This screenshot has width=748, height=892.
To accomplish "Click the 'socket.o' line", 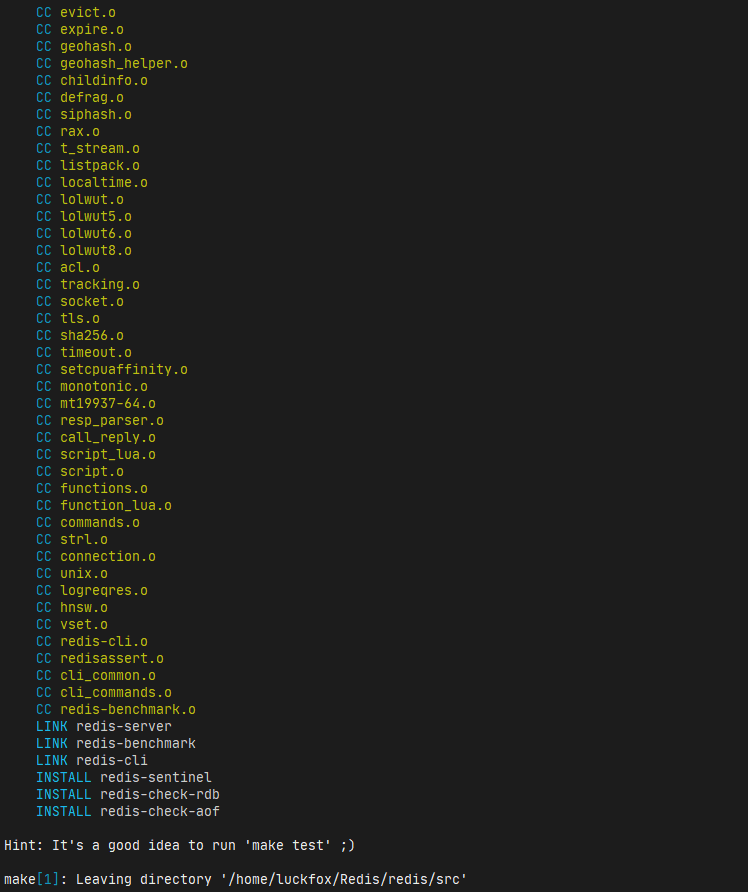I will coord(80,302).
